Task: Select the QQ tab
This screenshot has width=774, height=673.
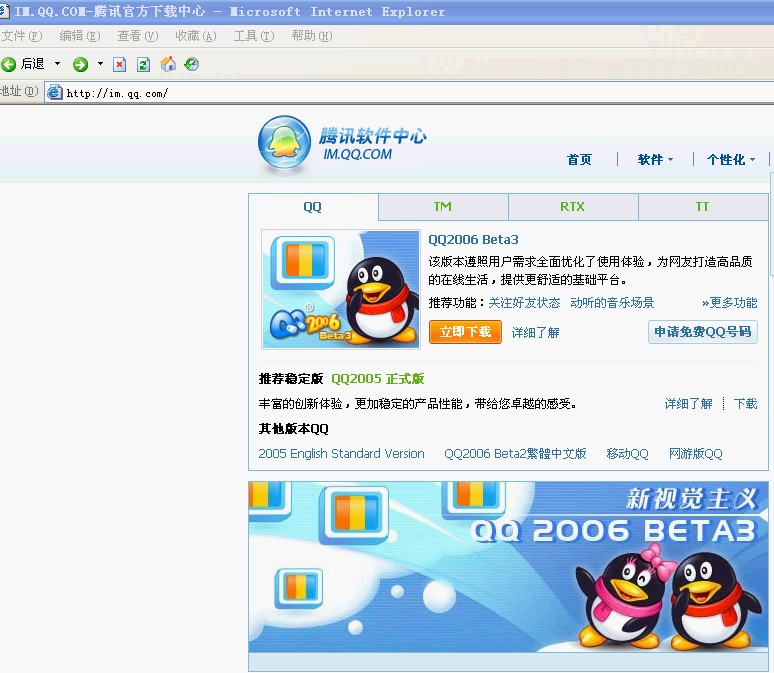Action: pos(313,207)
